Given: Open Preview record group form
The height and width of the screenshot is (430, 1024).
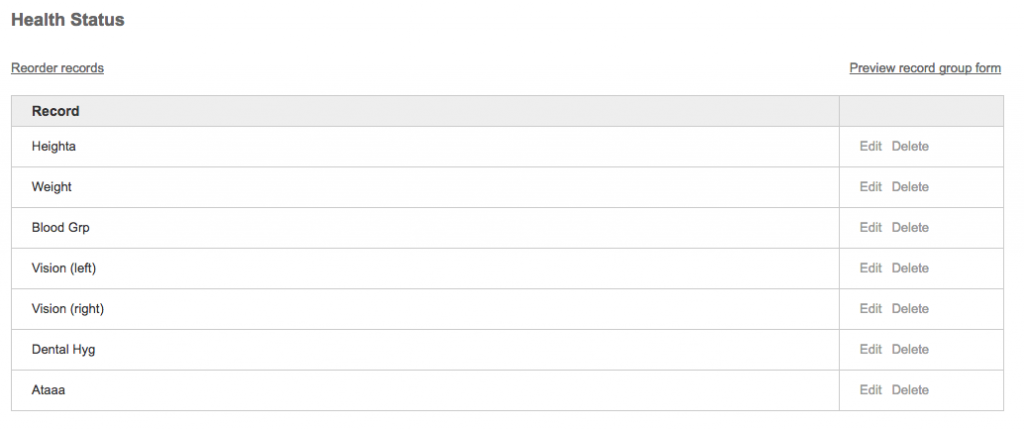Looking at the screenshot, I should 925,68.
